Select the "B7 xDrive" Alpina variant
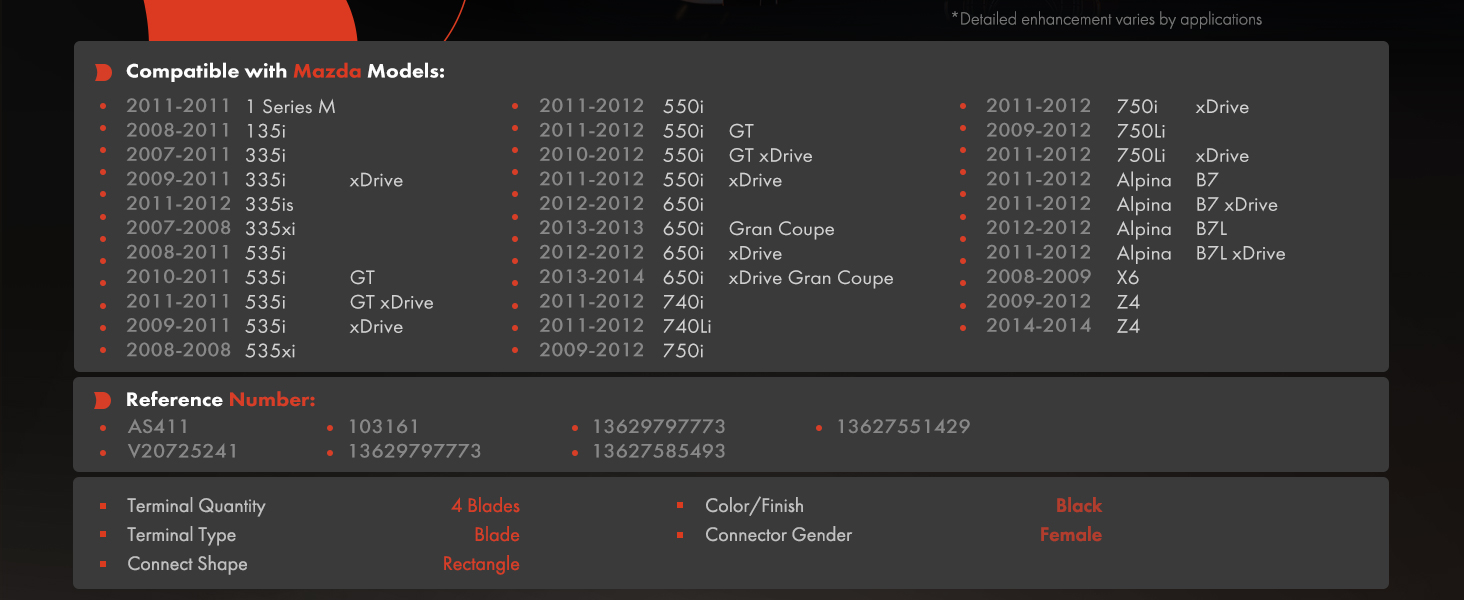The height and width of the screenshot is (600, 1464). (x=1237, y=204)
